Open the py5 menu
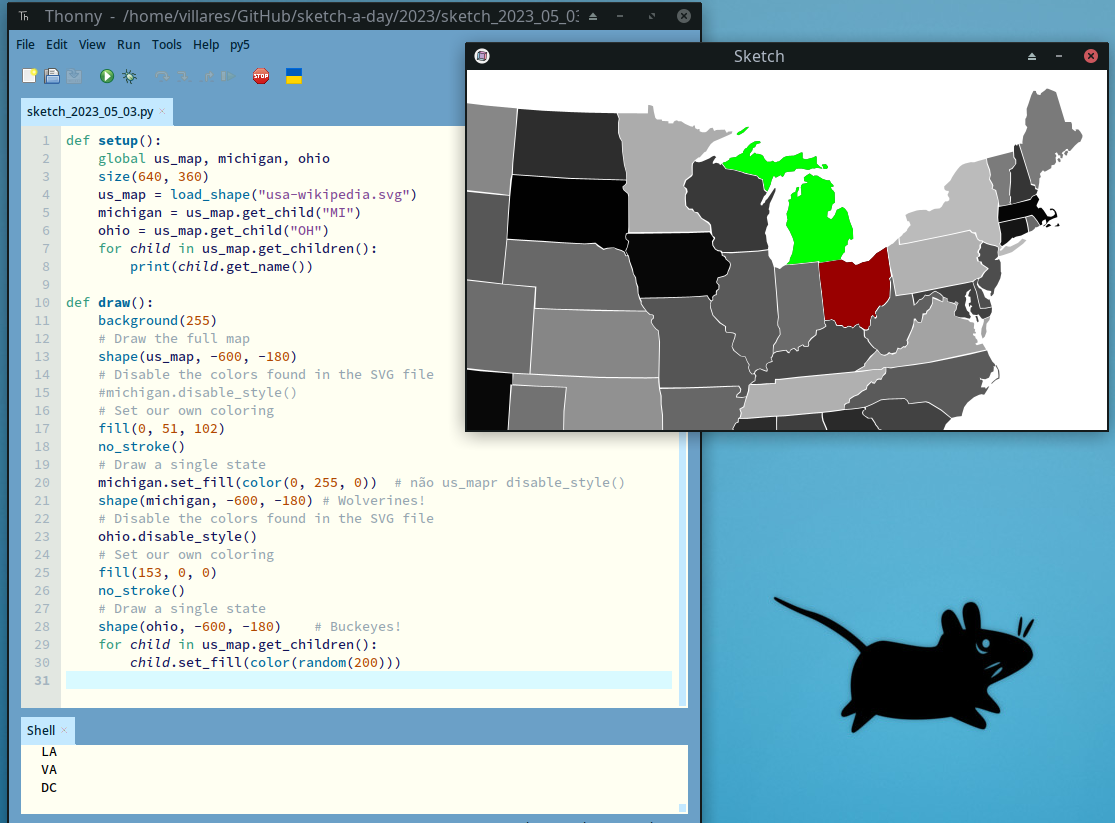Viewport: 1115px width, 823px height. point(240,45)
